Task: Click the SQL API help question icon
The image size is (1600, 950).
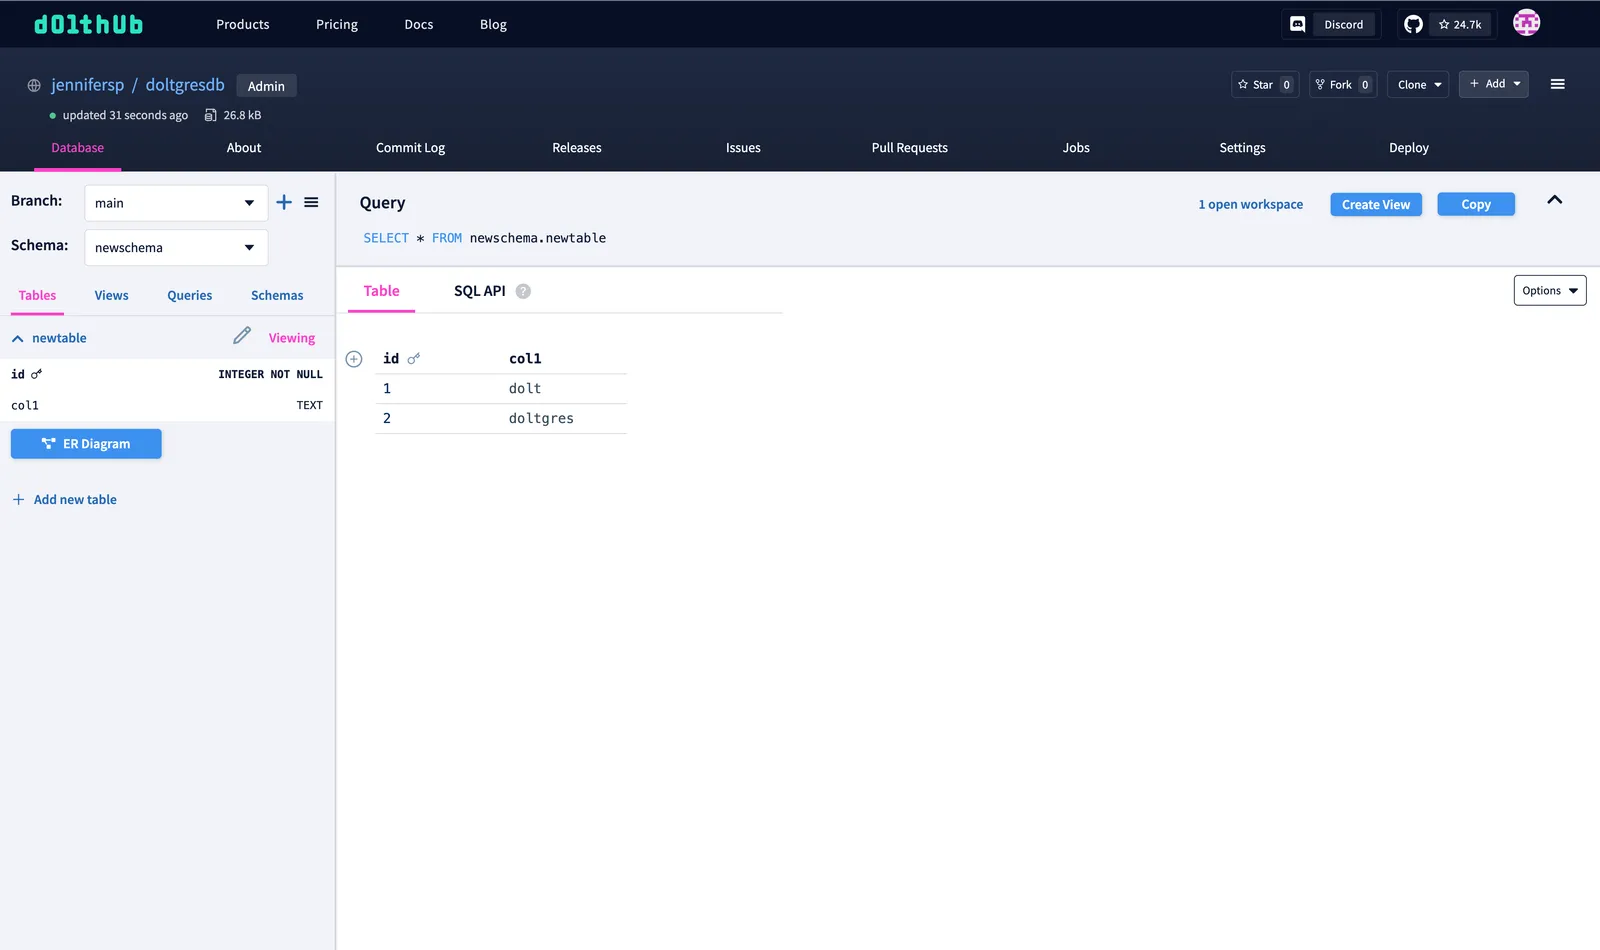Action: pos(523,291)
